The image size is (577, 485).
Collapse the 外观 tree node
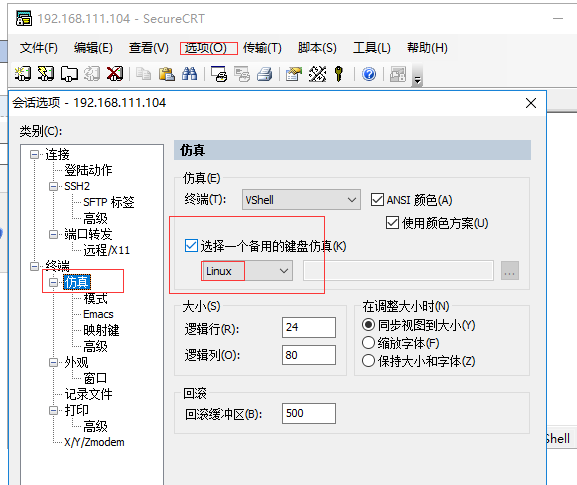(x=53, y=362)
